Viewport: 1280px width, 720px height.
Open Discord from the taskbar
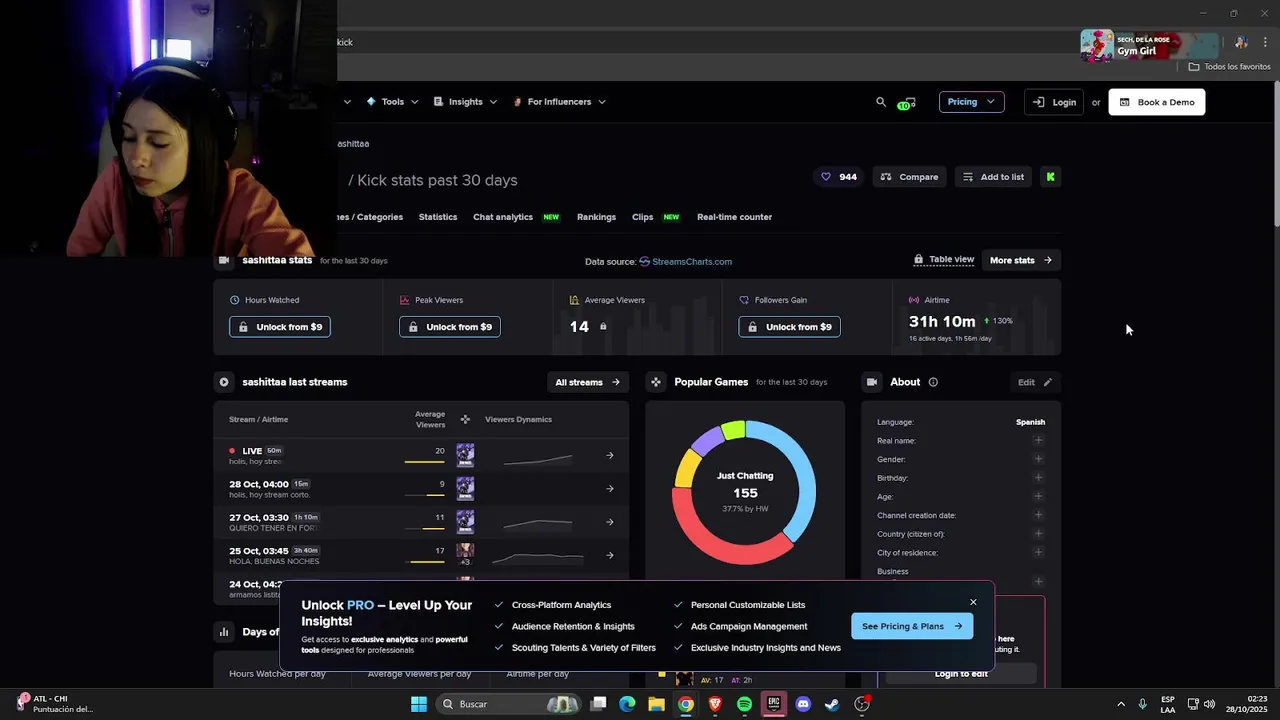point(803,704)
